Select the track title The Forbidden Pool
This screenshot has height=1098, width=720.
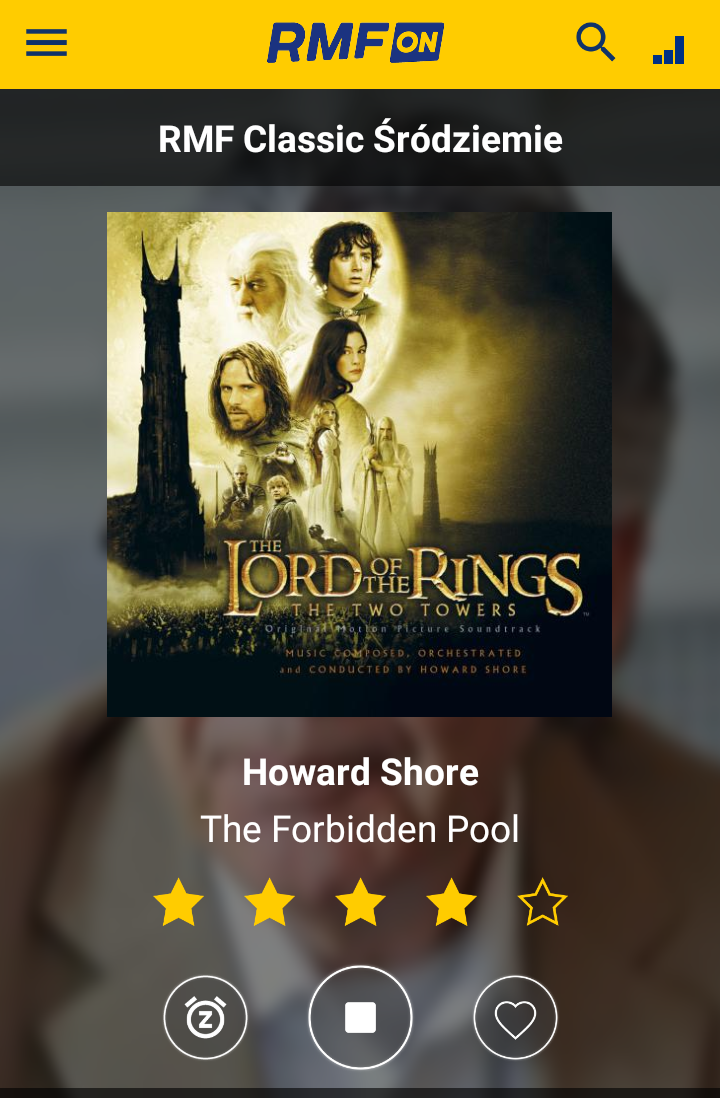(360, 829)
